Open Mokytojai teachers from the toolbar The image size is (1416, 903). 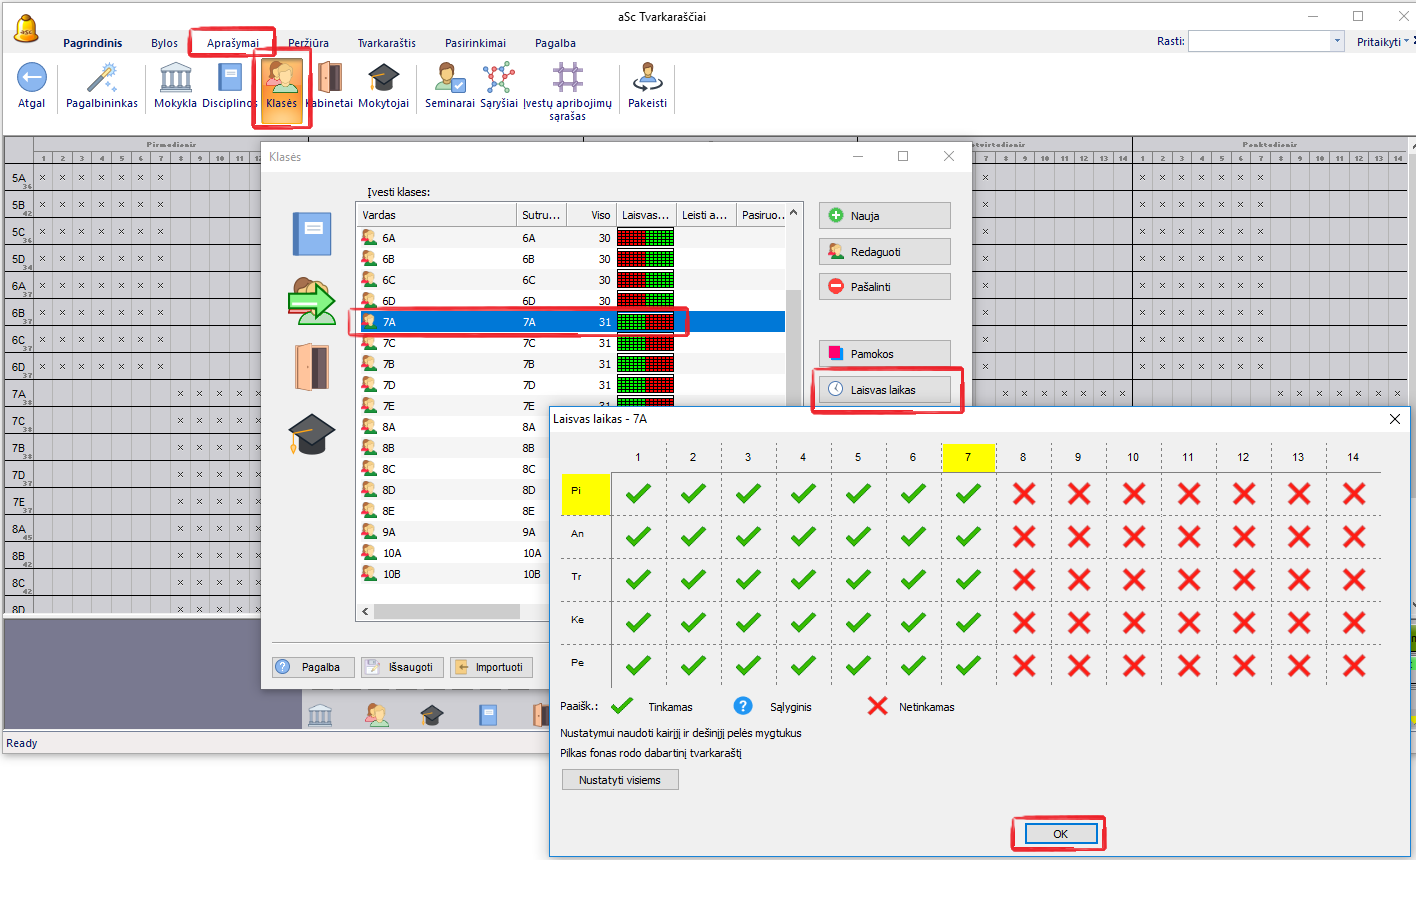click(x=383, y=79)
